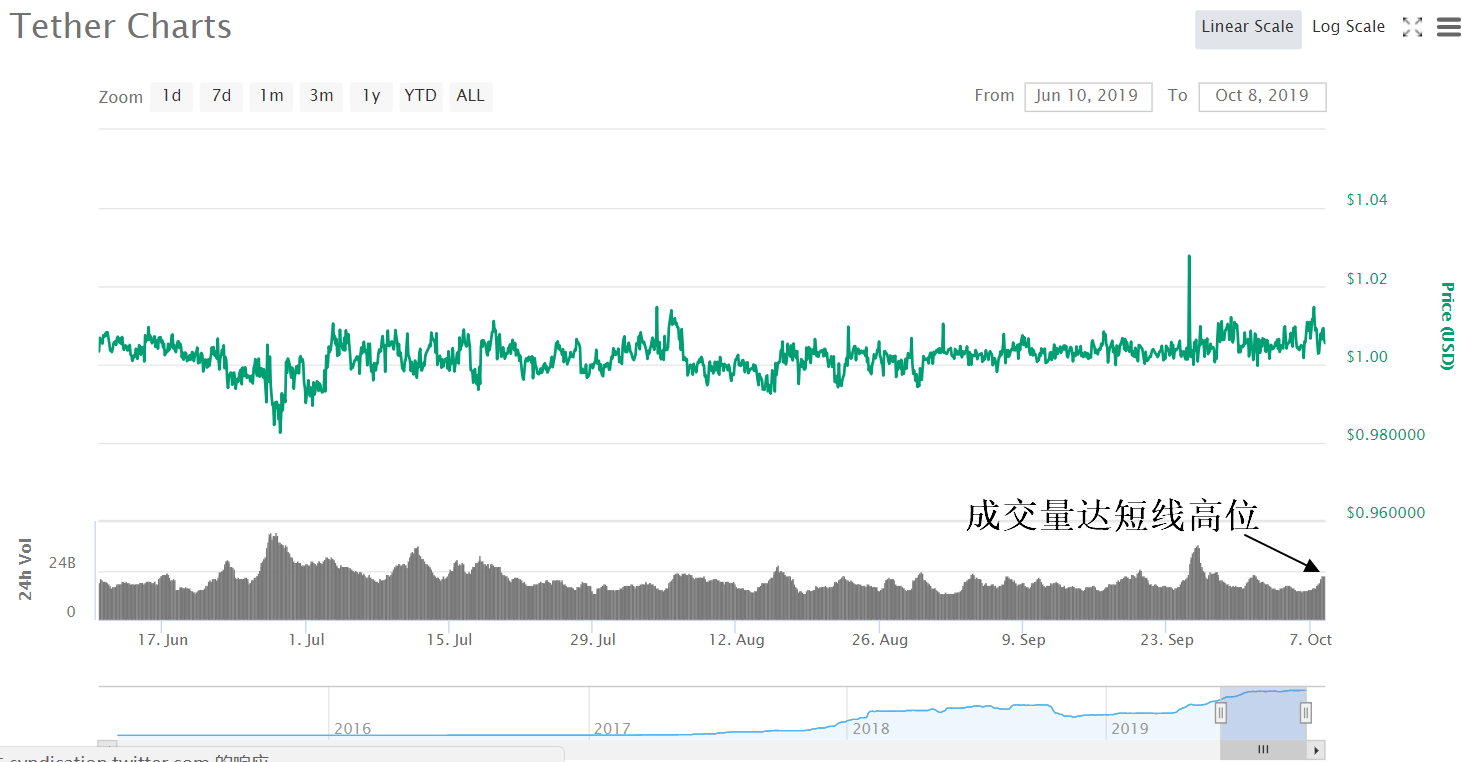Screen dimensions: 1462x762
Task: Click the 1. Jul date label
Action: point(306,640)
